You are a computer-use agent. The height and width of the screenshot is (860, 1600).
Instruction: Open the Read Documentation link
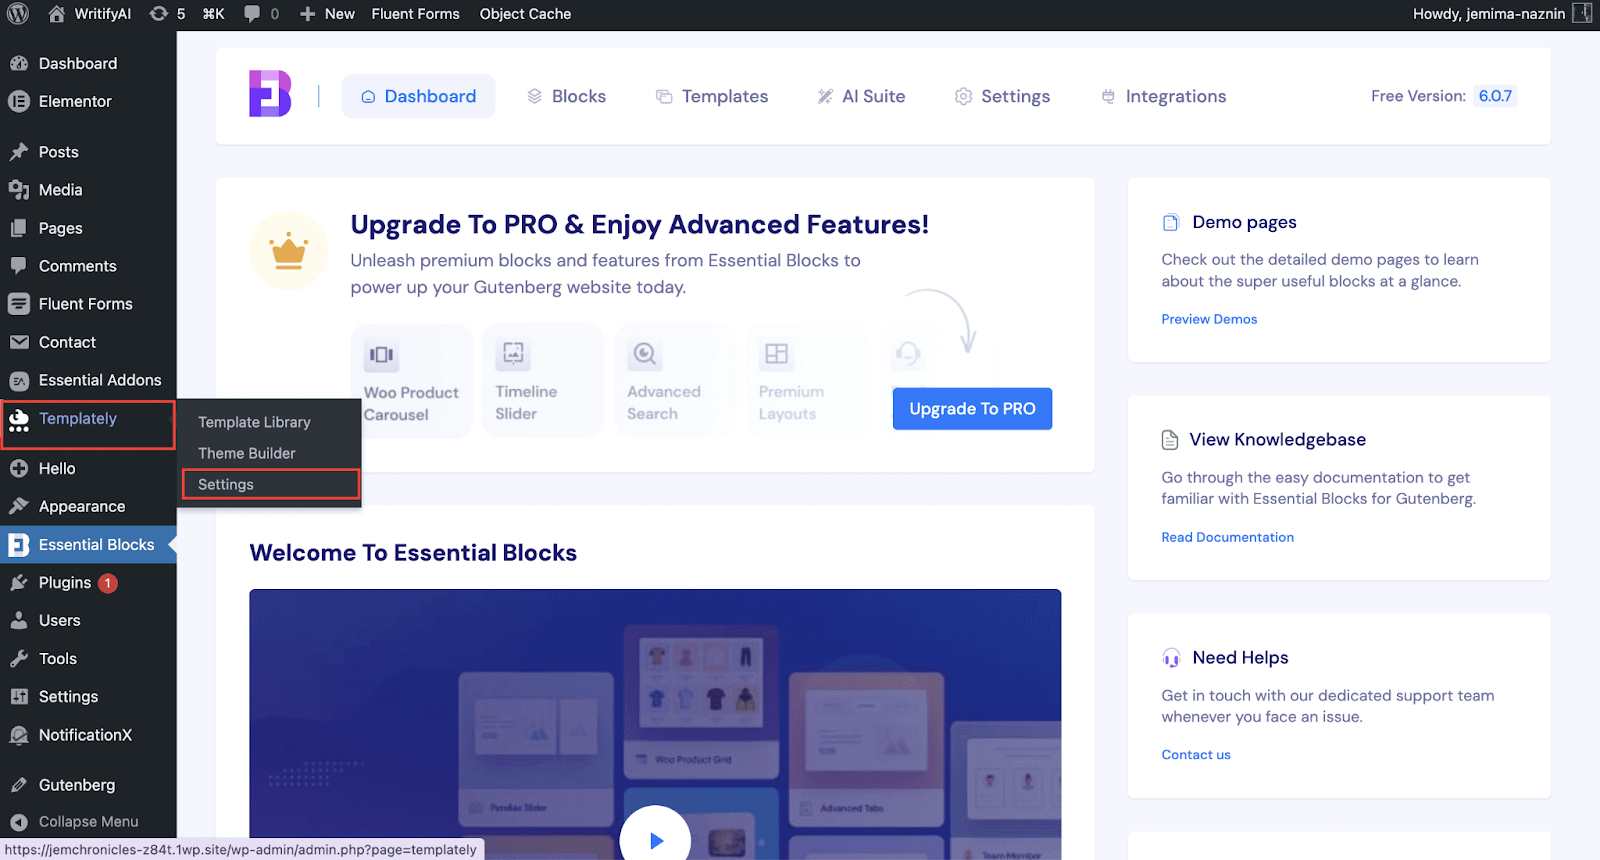[x=1227, y=537]
